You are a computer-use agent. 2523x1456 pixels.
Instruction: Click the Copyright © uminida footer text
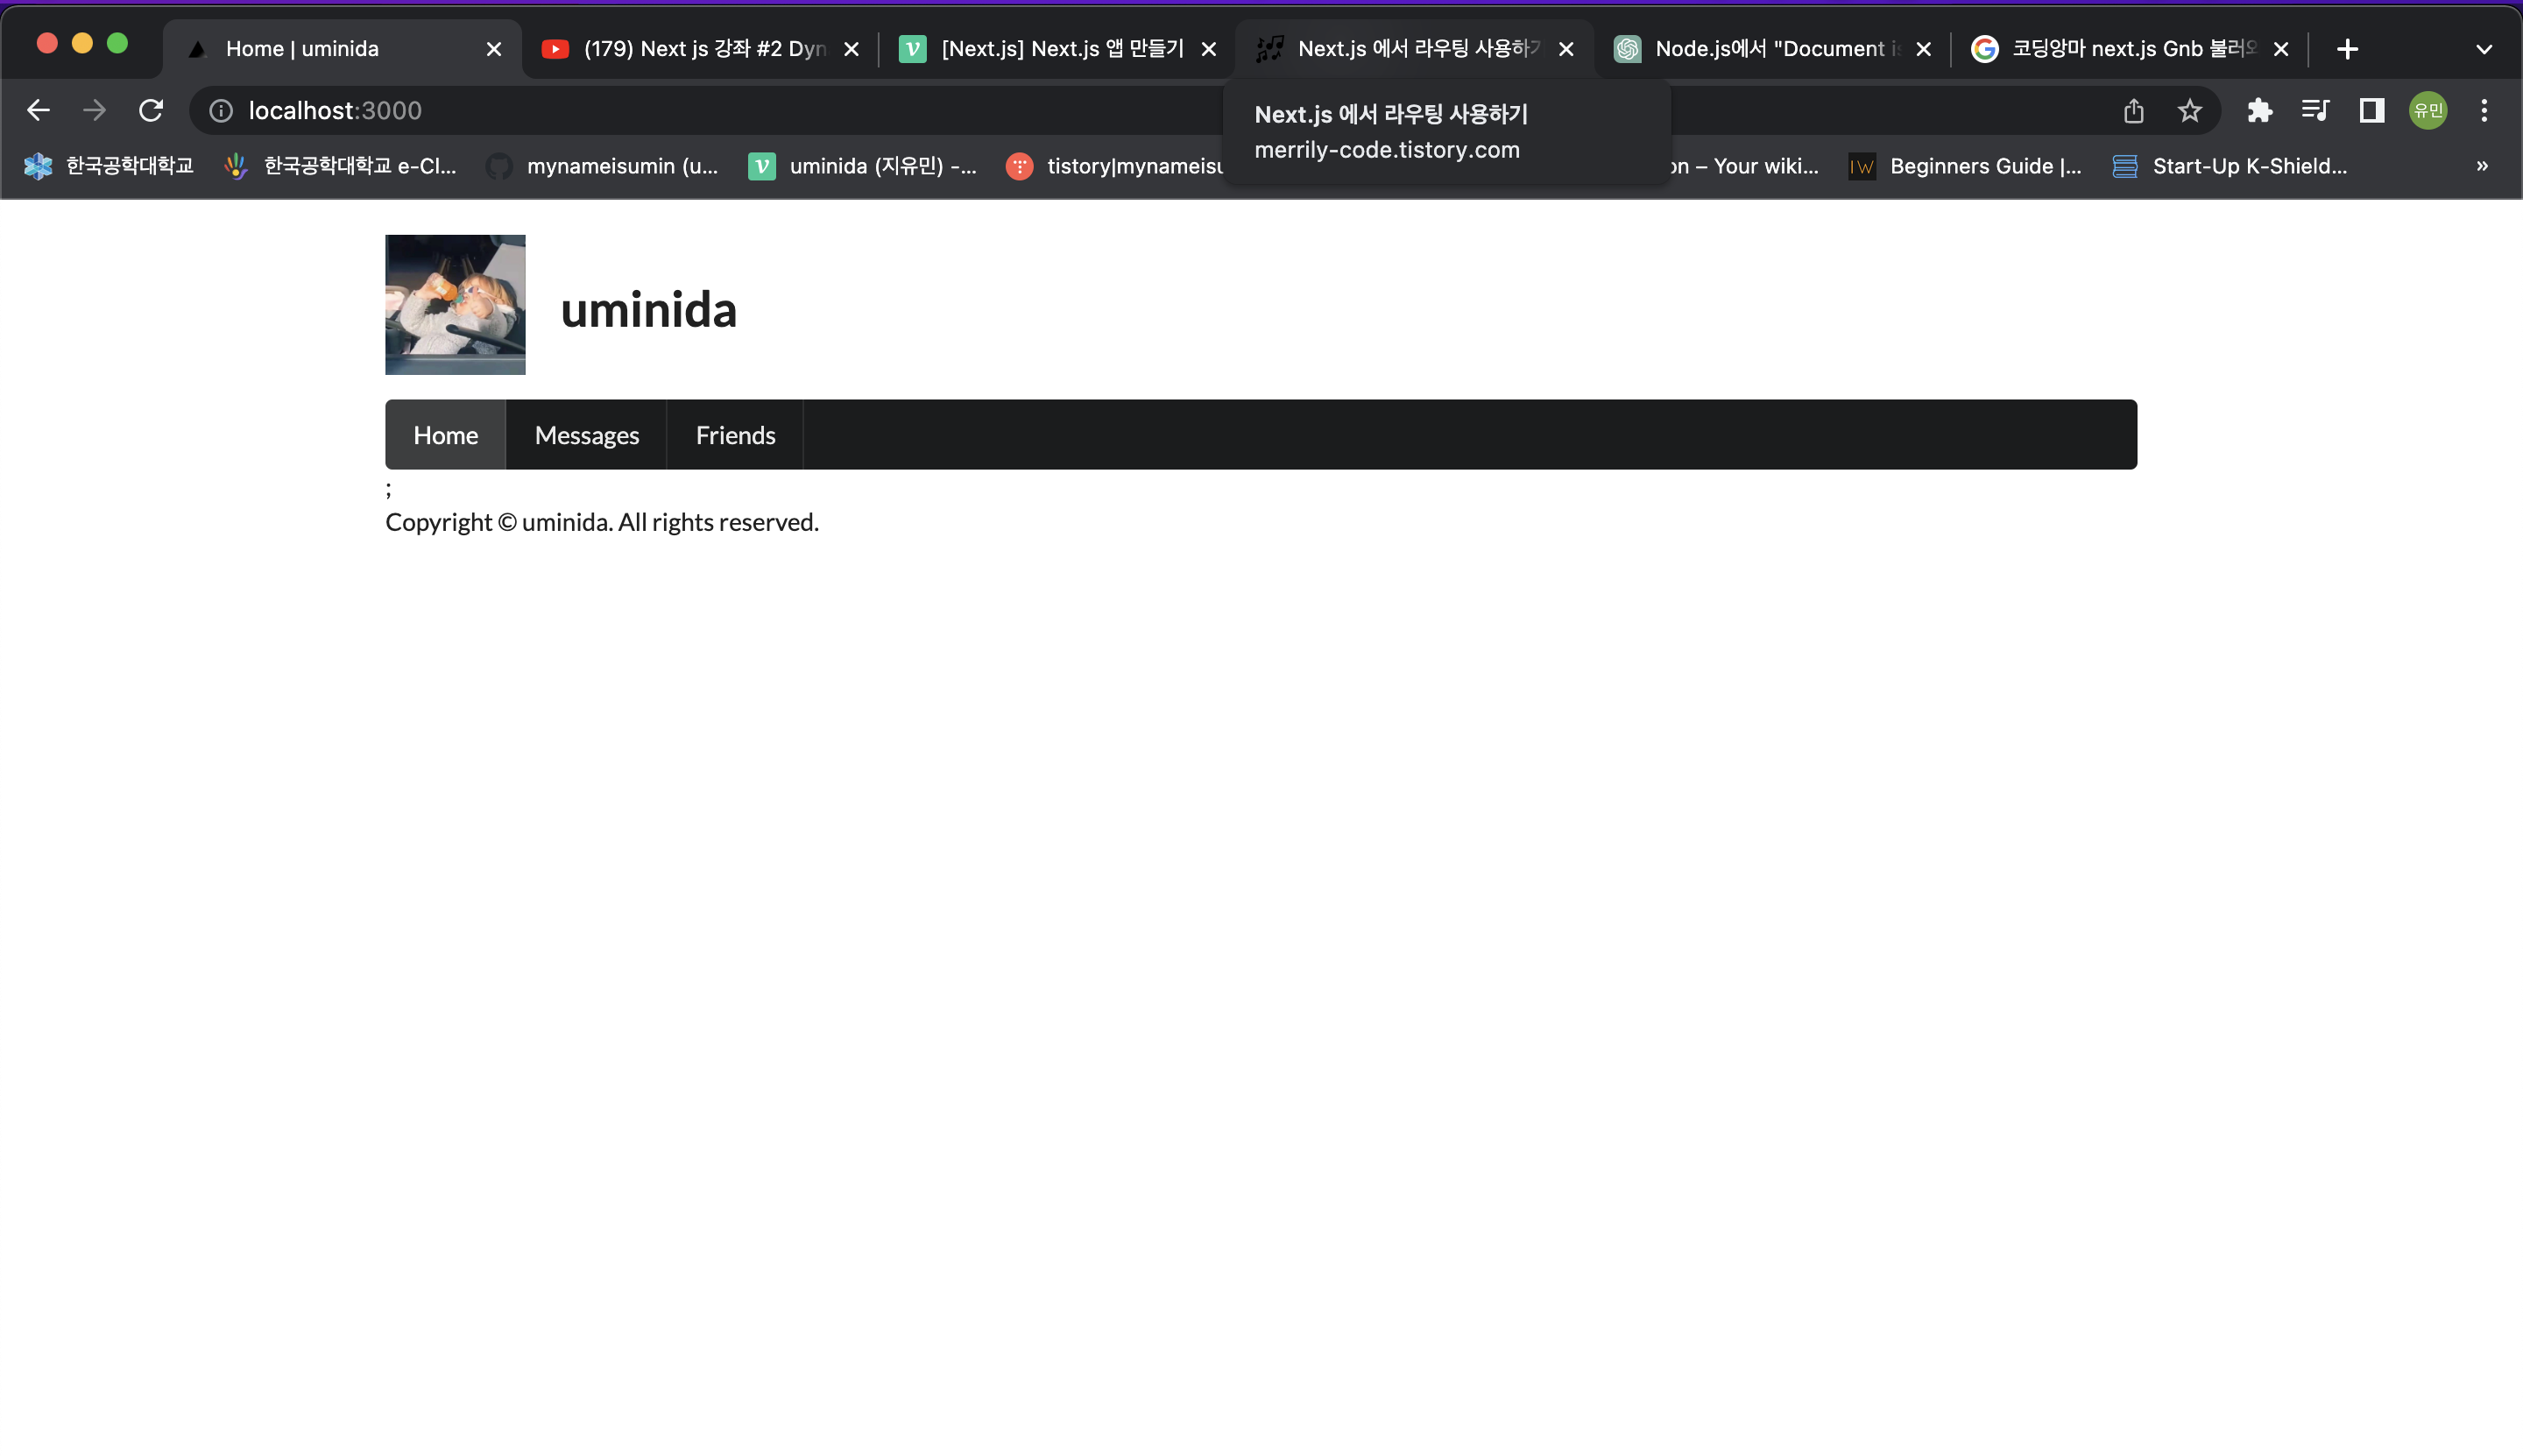tap(602, 522)
